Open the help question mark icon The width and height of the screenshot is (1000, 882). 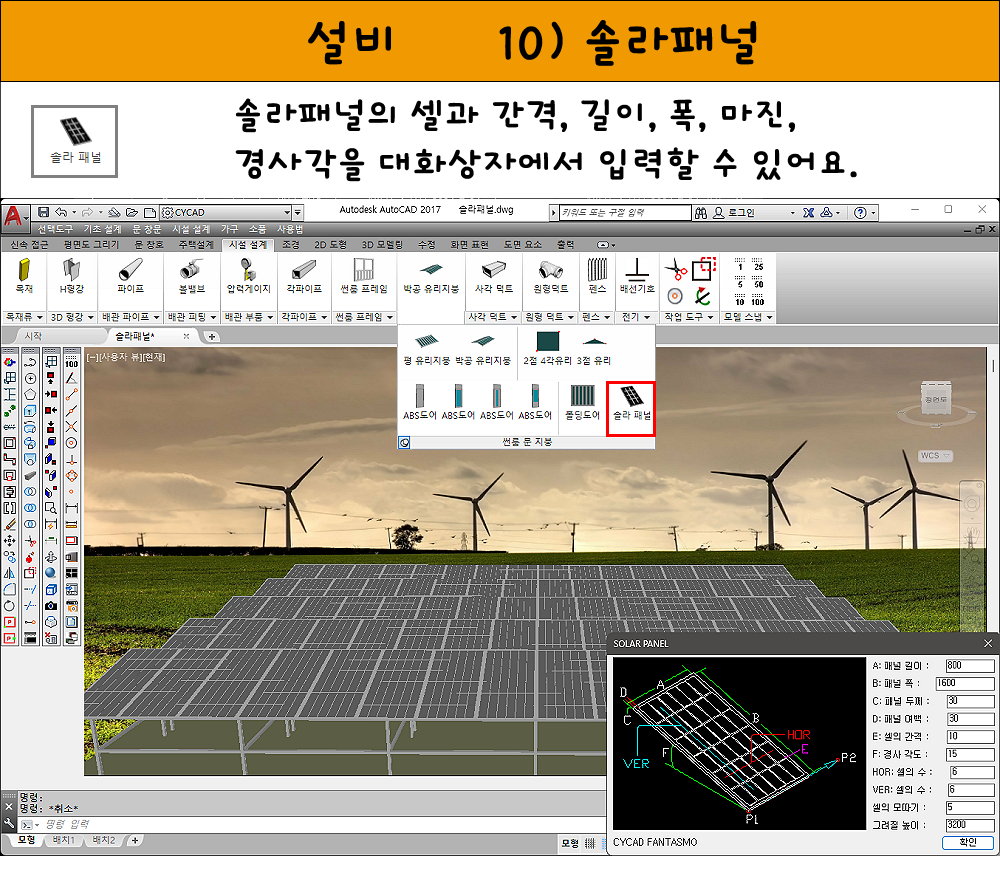point(860,213)
